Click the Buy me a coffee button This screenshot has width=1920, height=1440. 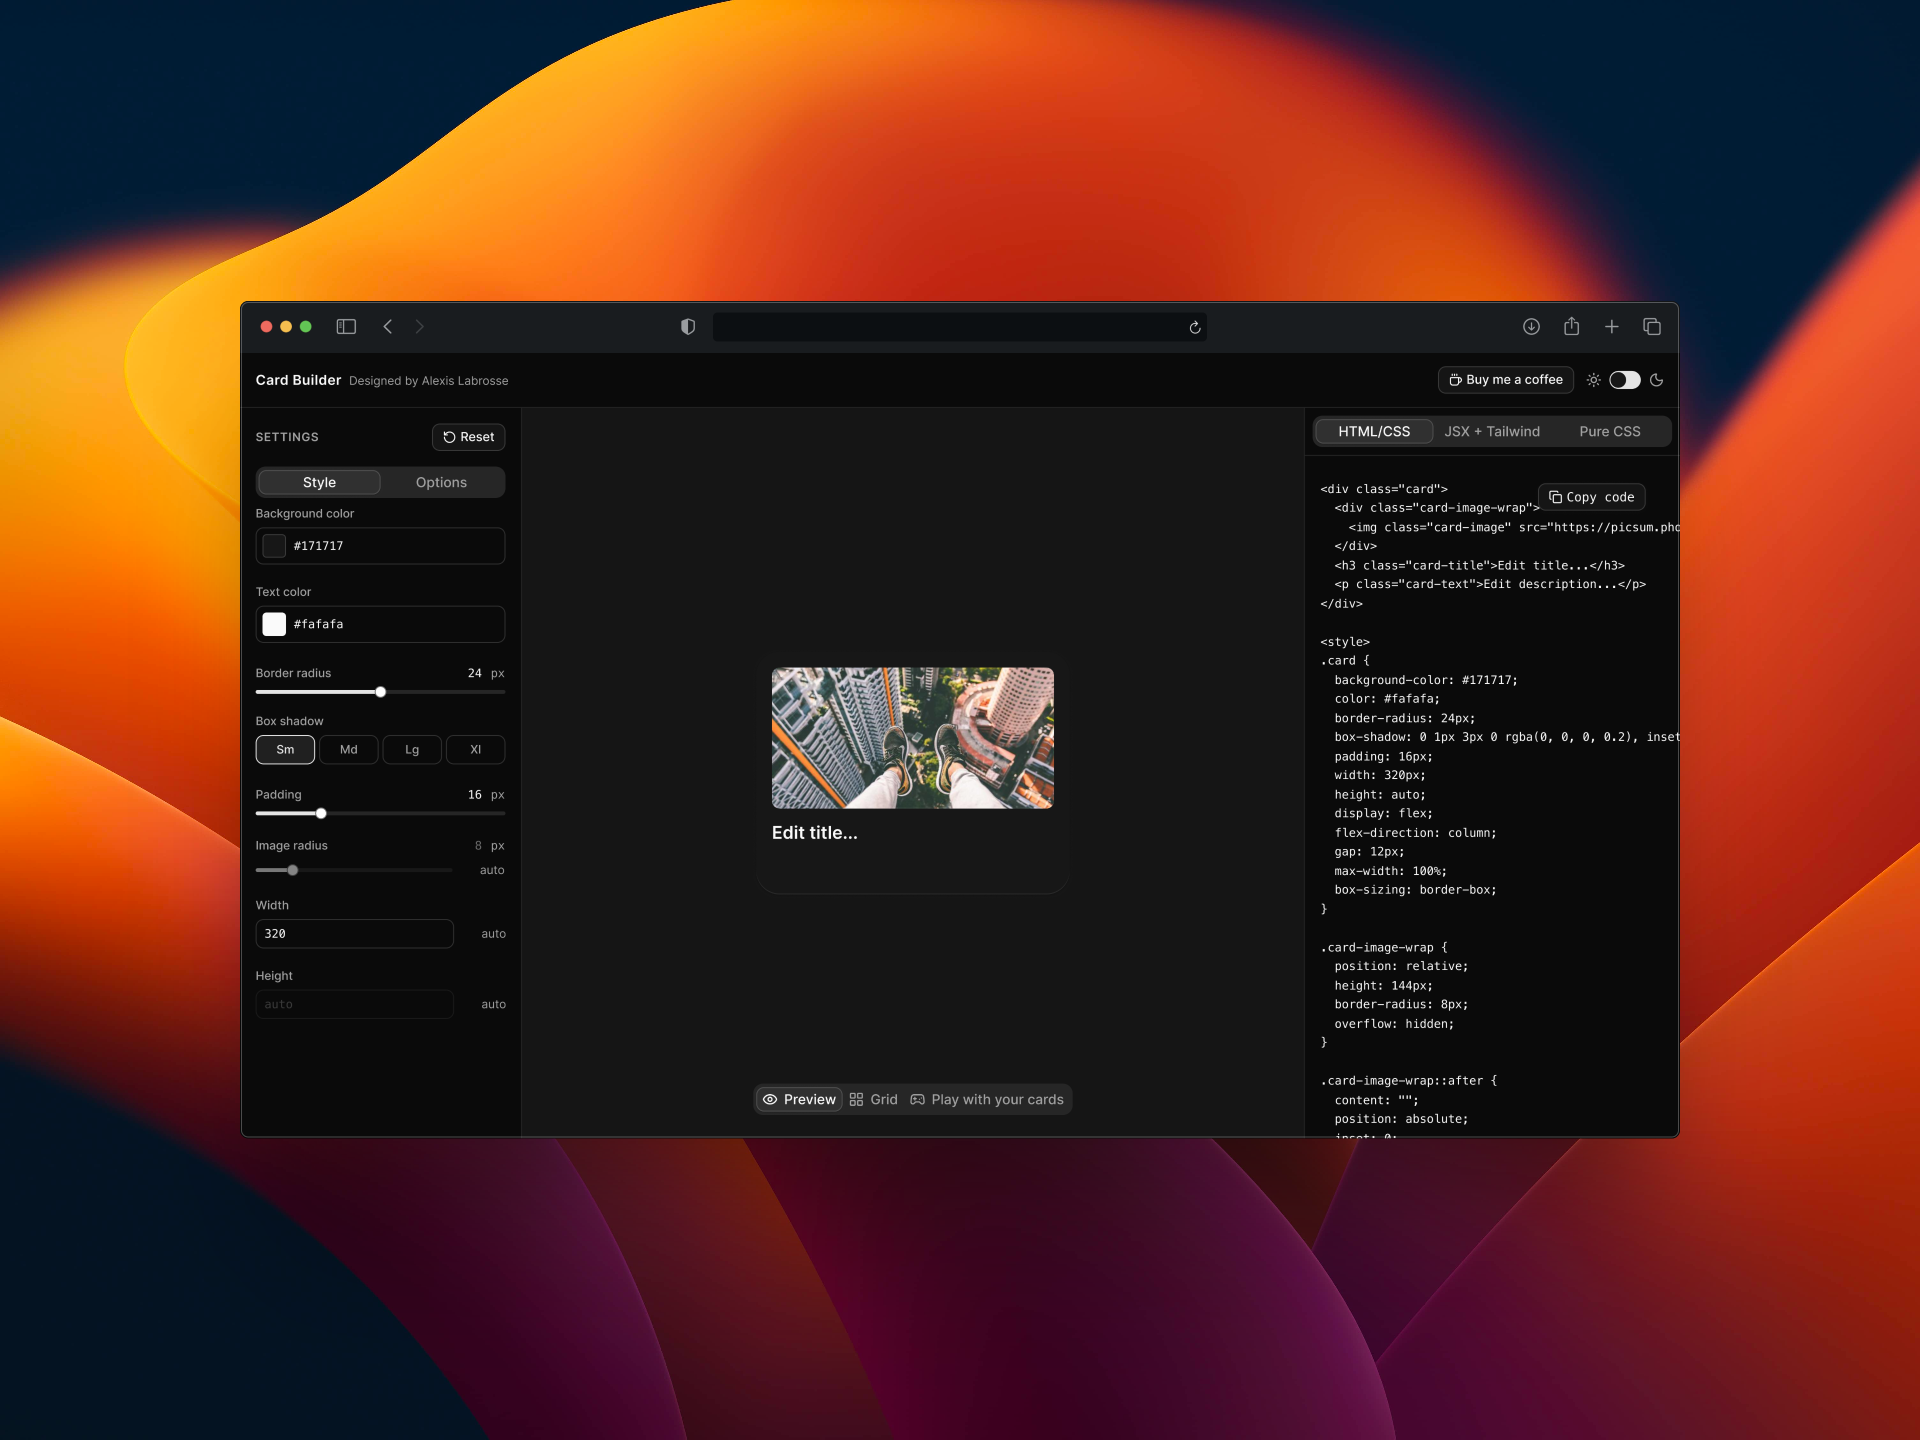(1506, 380)
